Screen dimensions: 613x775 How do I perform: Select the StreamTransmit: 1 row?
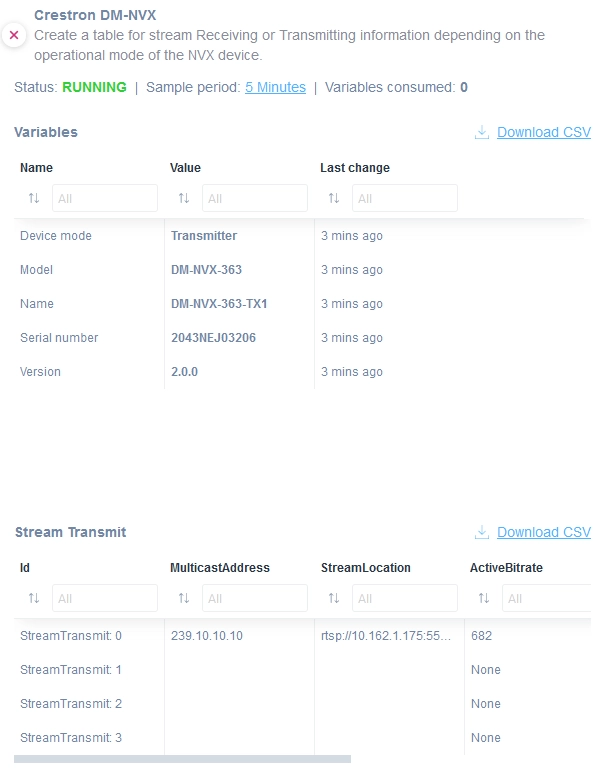[302, 670]
